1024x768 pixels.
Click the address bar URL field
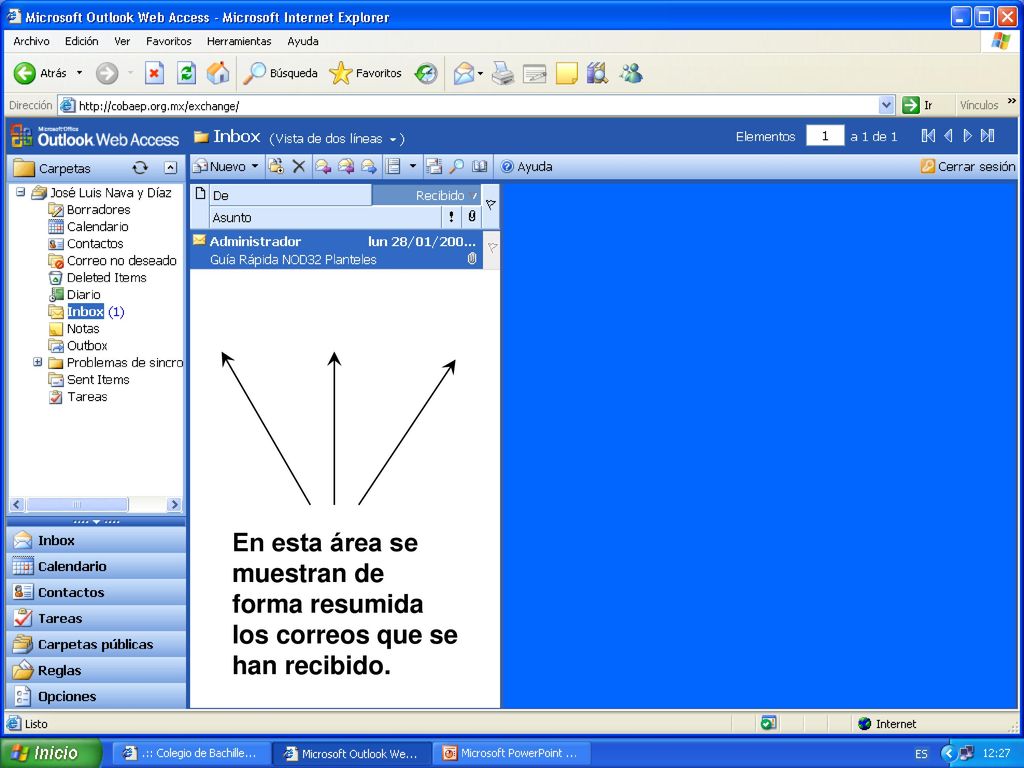click(478, 105)
